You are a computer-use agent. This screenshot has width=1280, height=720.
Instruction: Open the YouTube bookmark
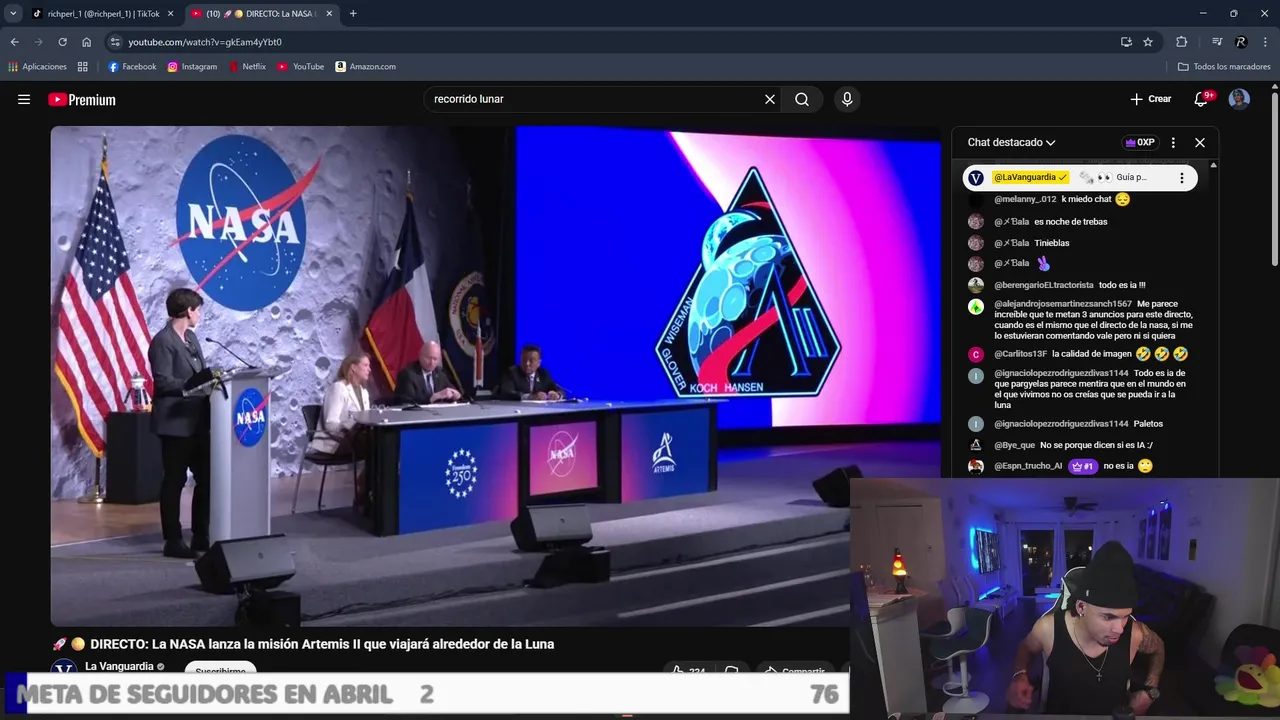point(301,67)
